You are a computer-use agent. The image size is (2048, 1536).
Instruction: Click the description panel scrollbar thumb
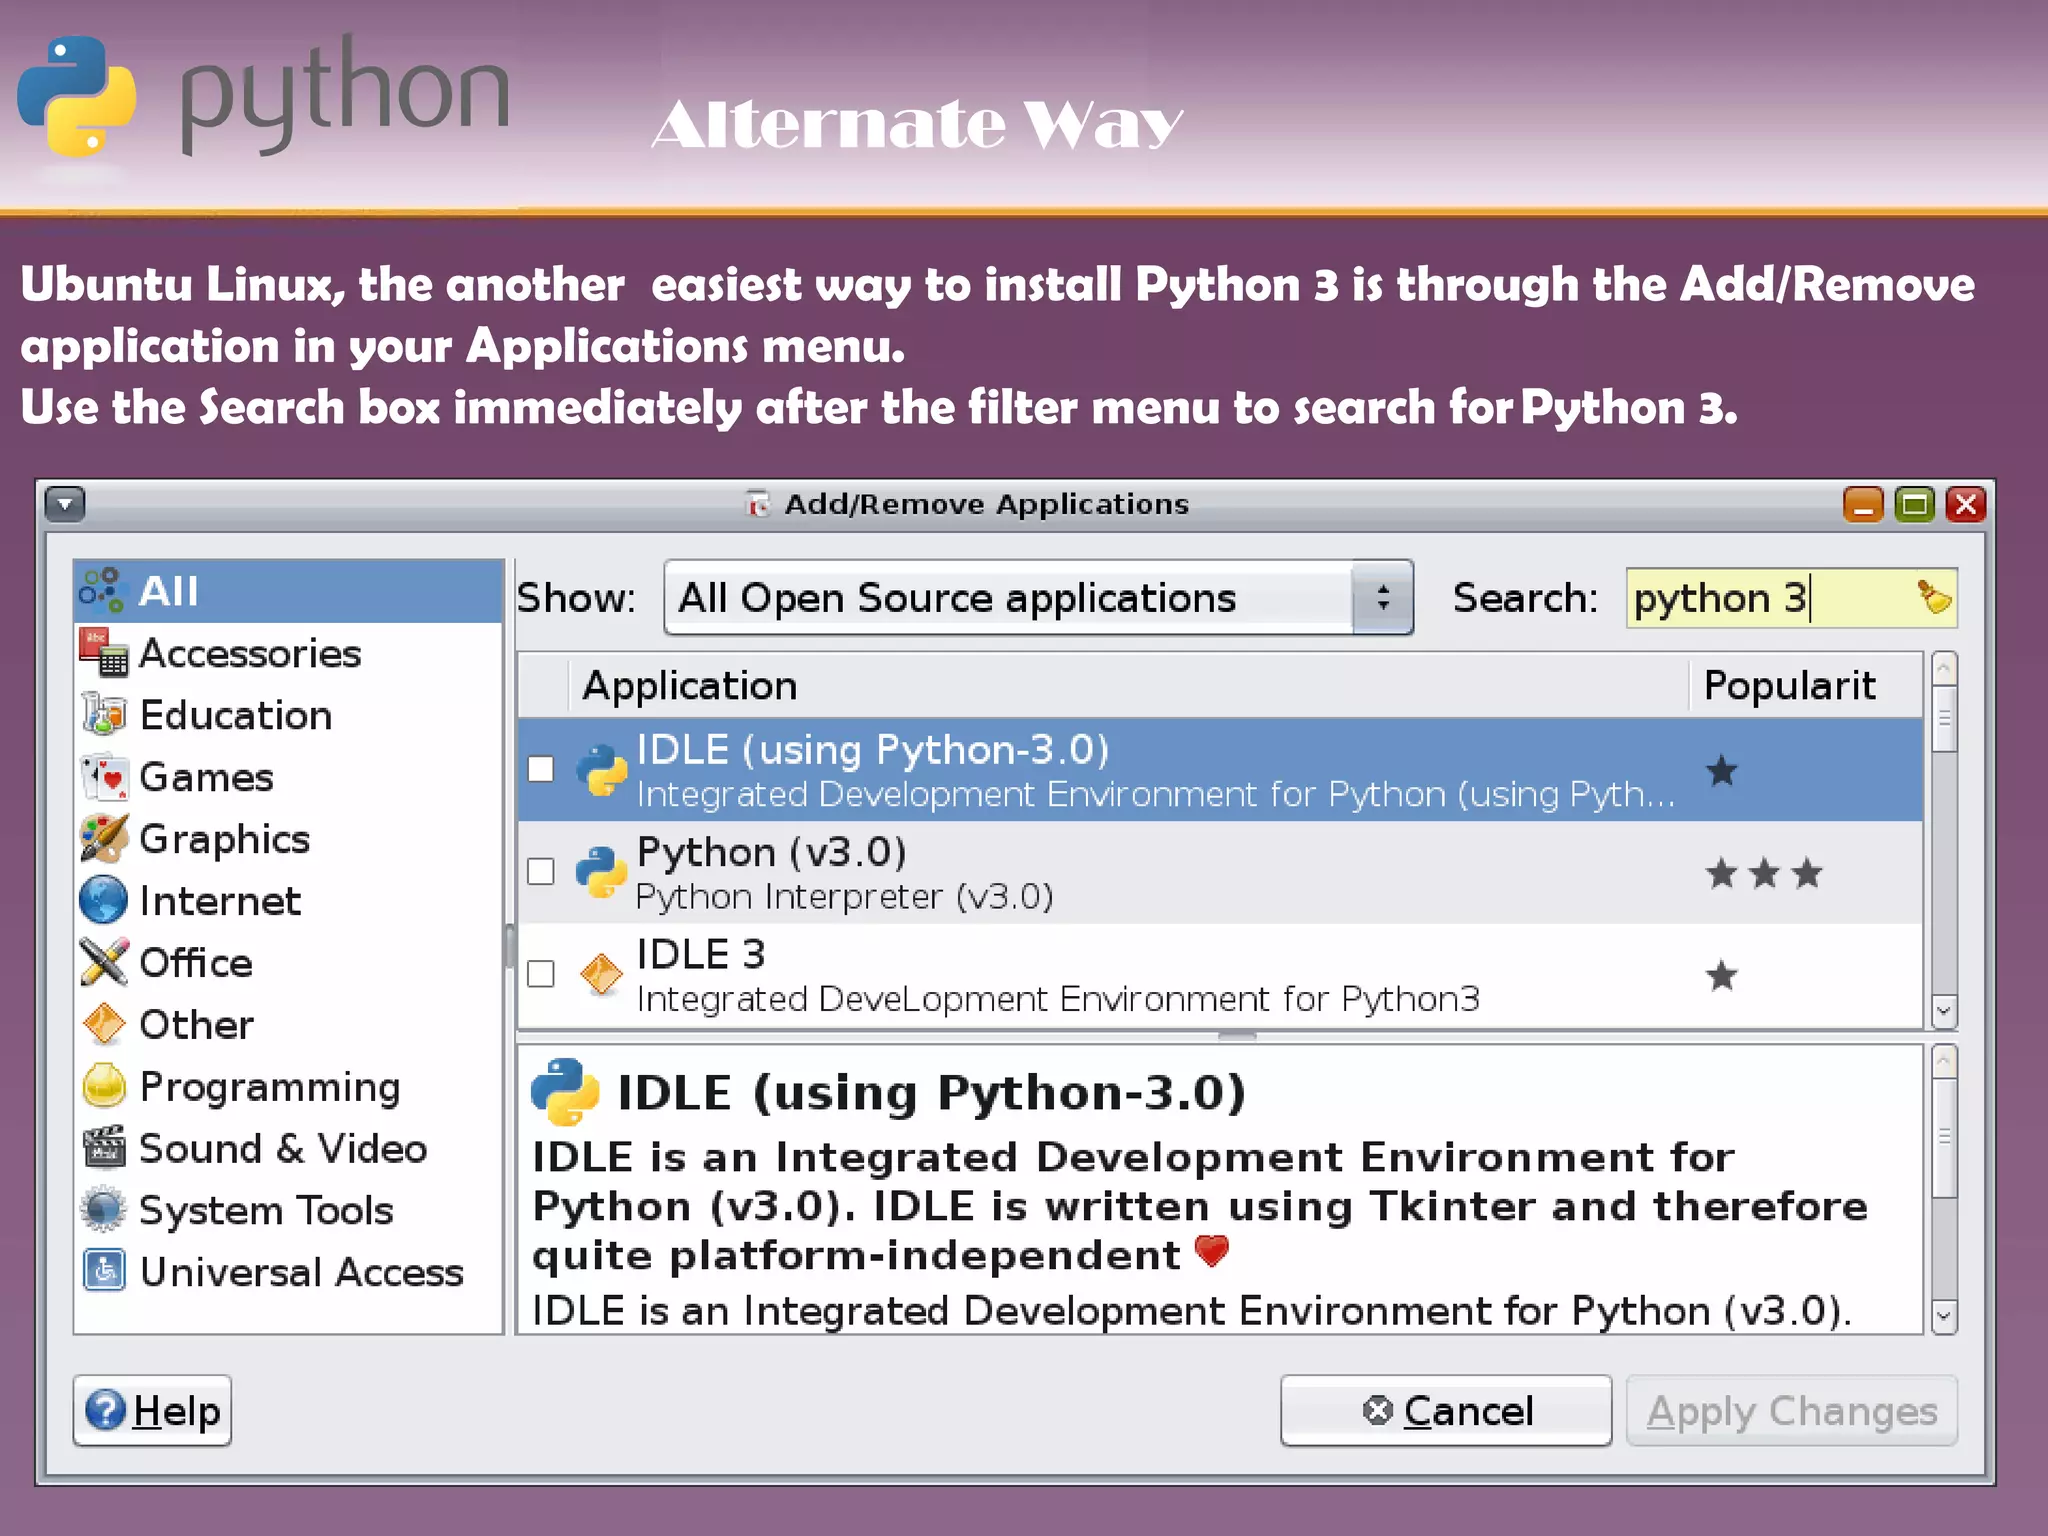click(x=1944, y=1137)
